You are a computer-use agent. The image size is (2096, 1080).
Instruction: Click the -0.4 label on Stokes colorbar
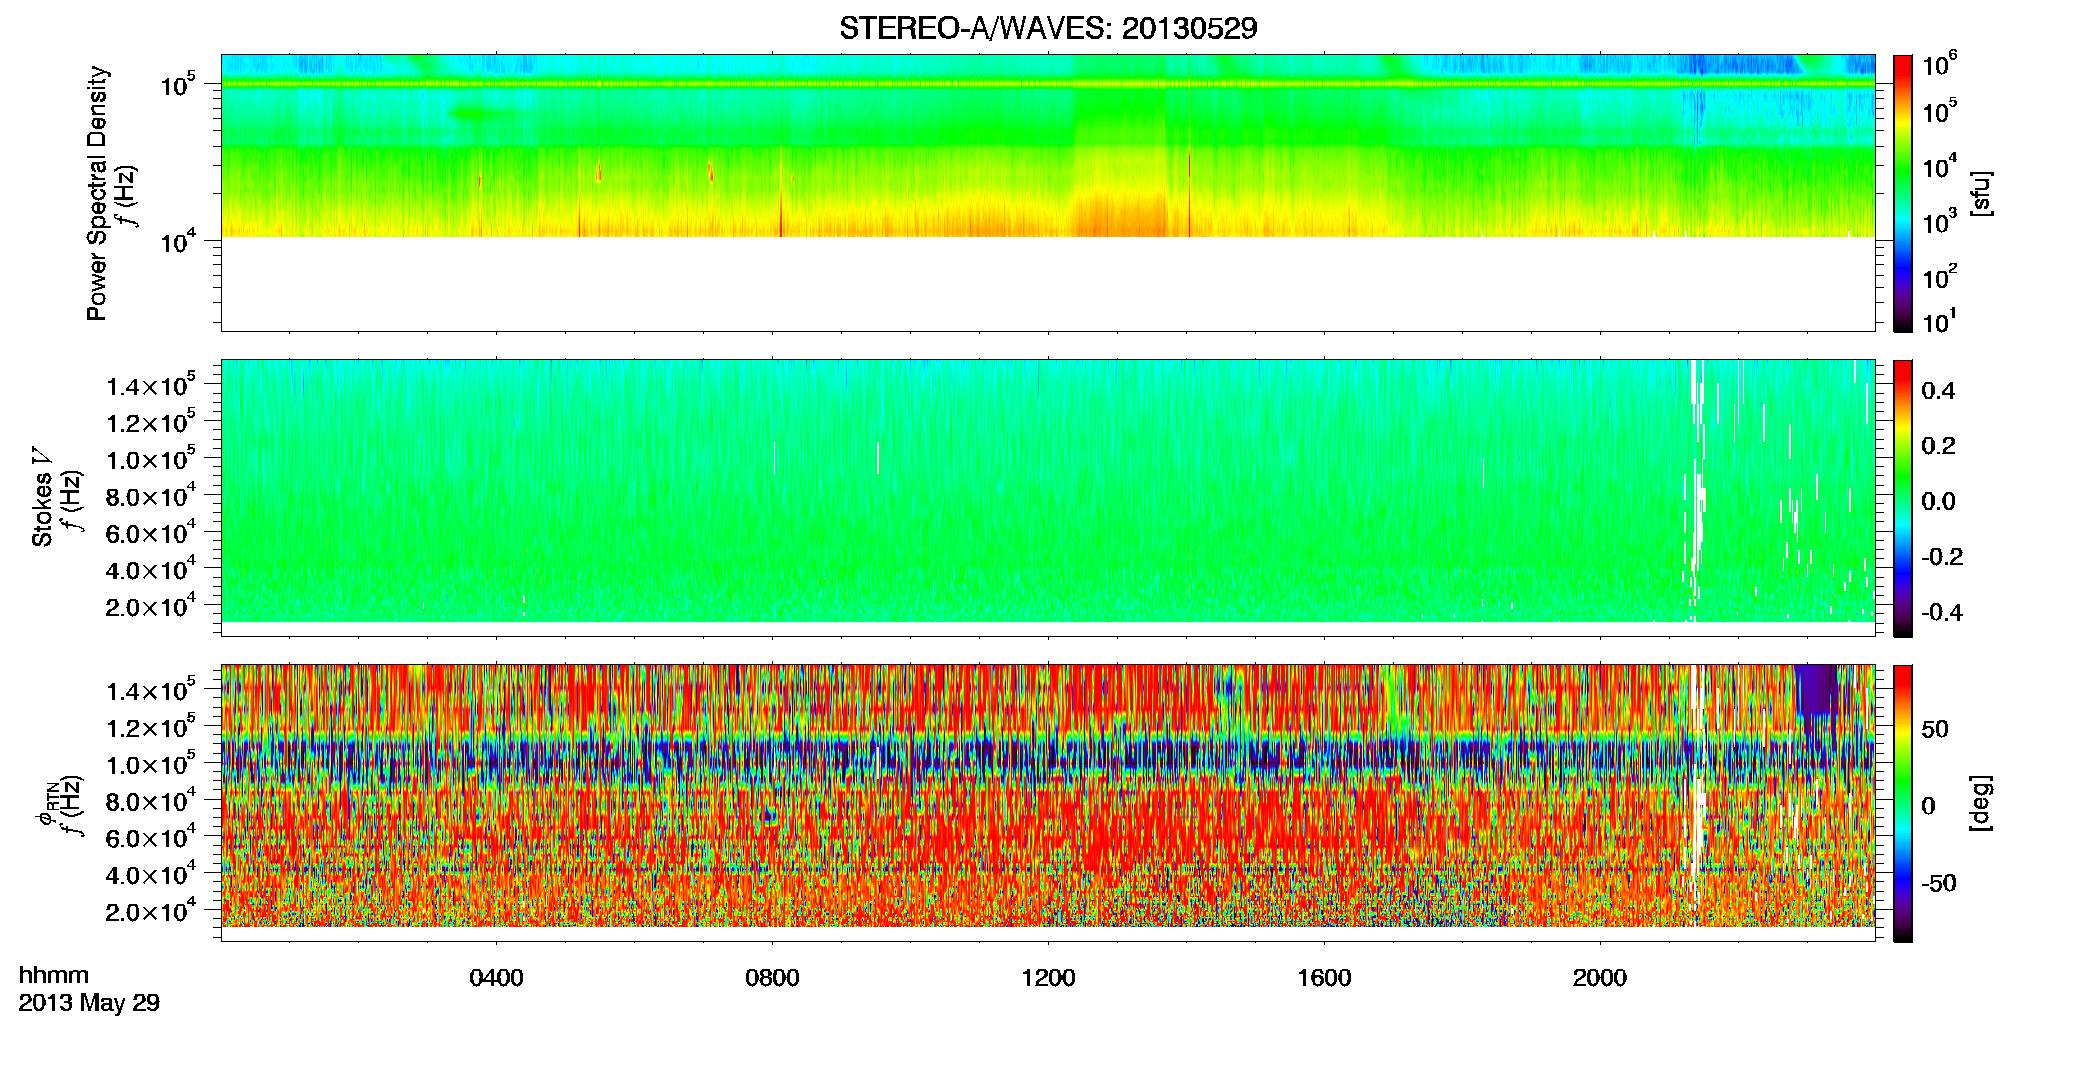(1942, 612)
